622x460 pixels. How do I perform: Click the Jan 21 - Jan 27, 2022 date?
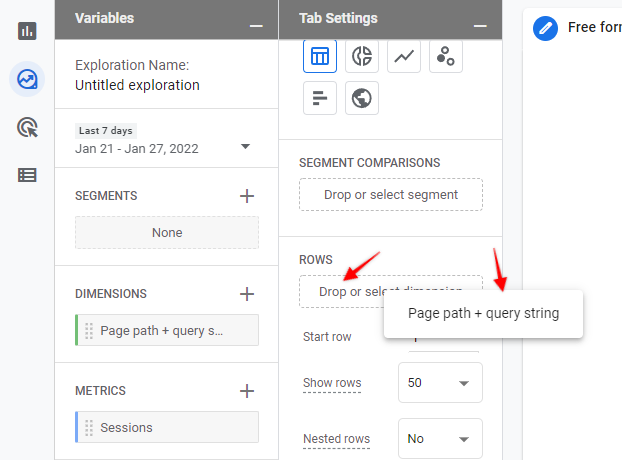click(136, 149)
